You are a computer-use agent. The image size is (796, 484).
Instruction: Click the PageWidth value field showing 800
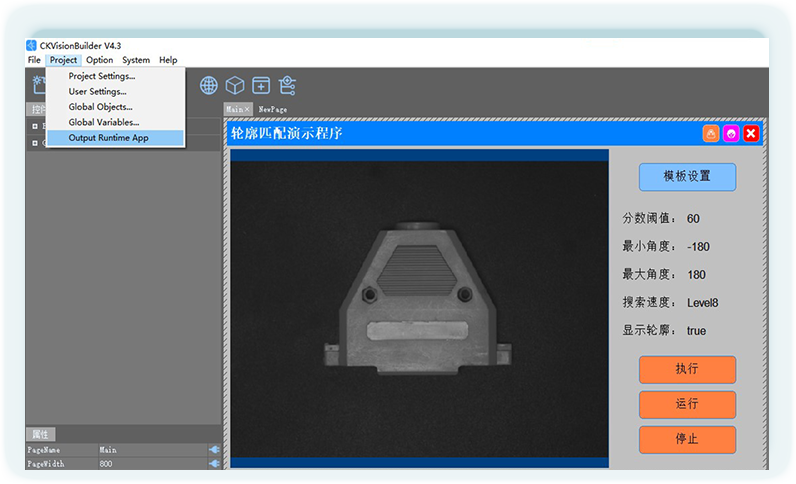pos(152,463)
